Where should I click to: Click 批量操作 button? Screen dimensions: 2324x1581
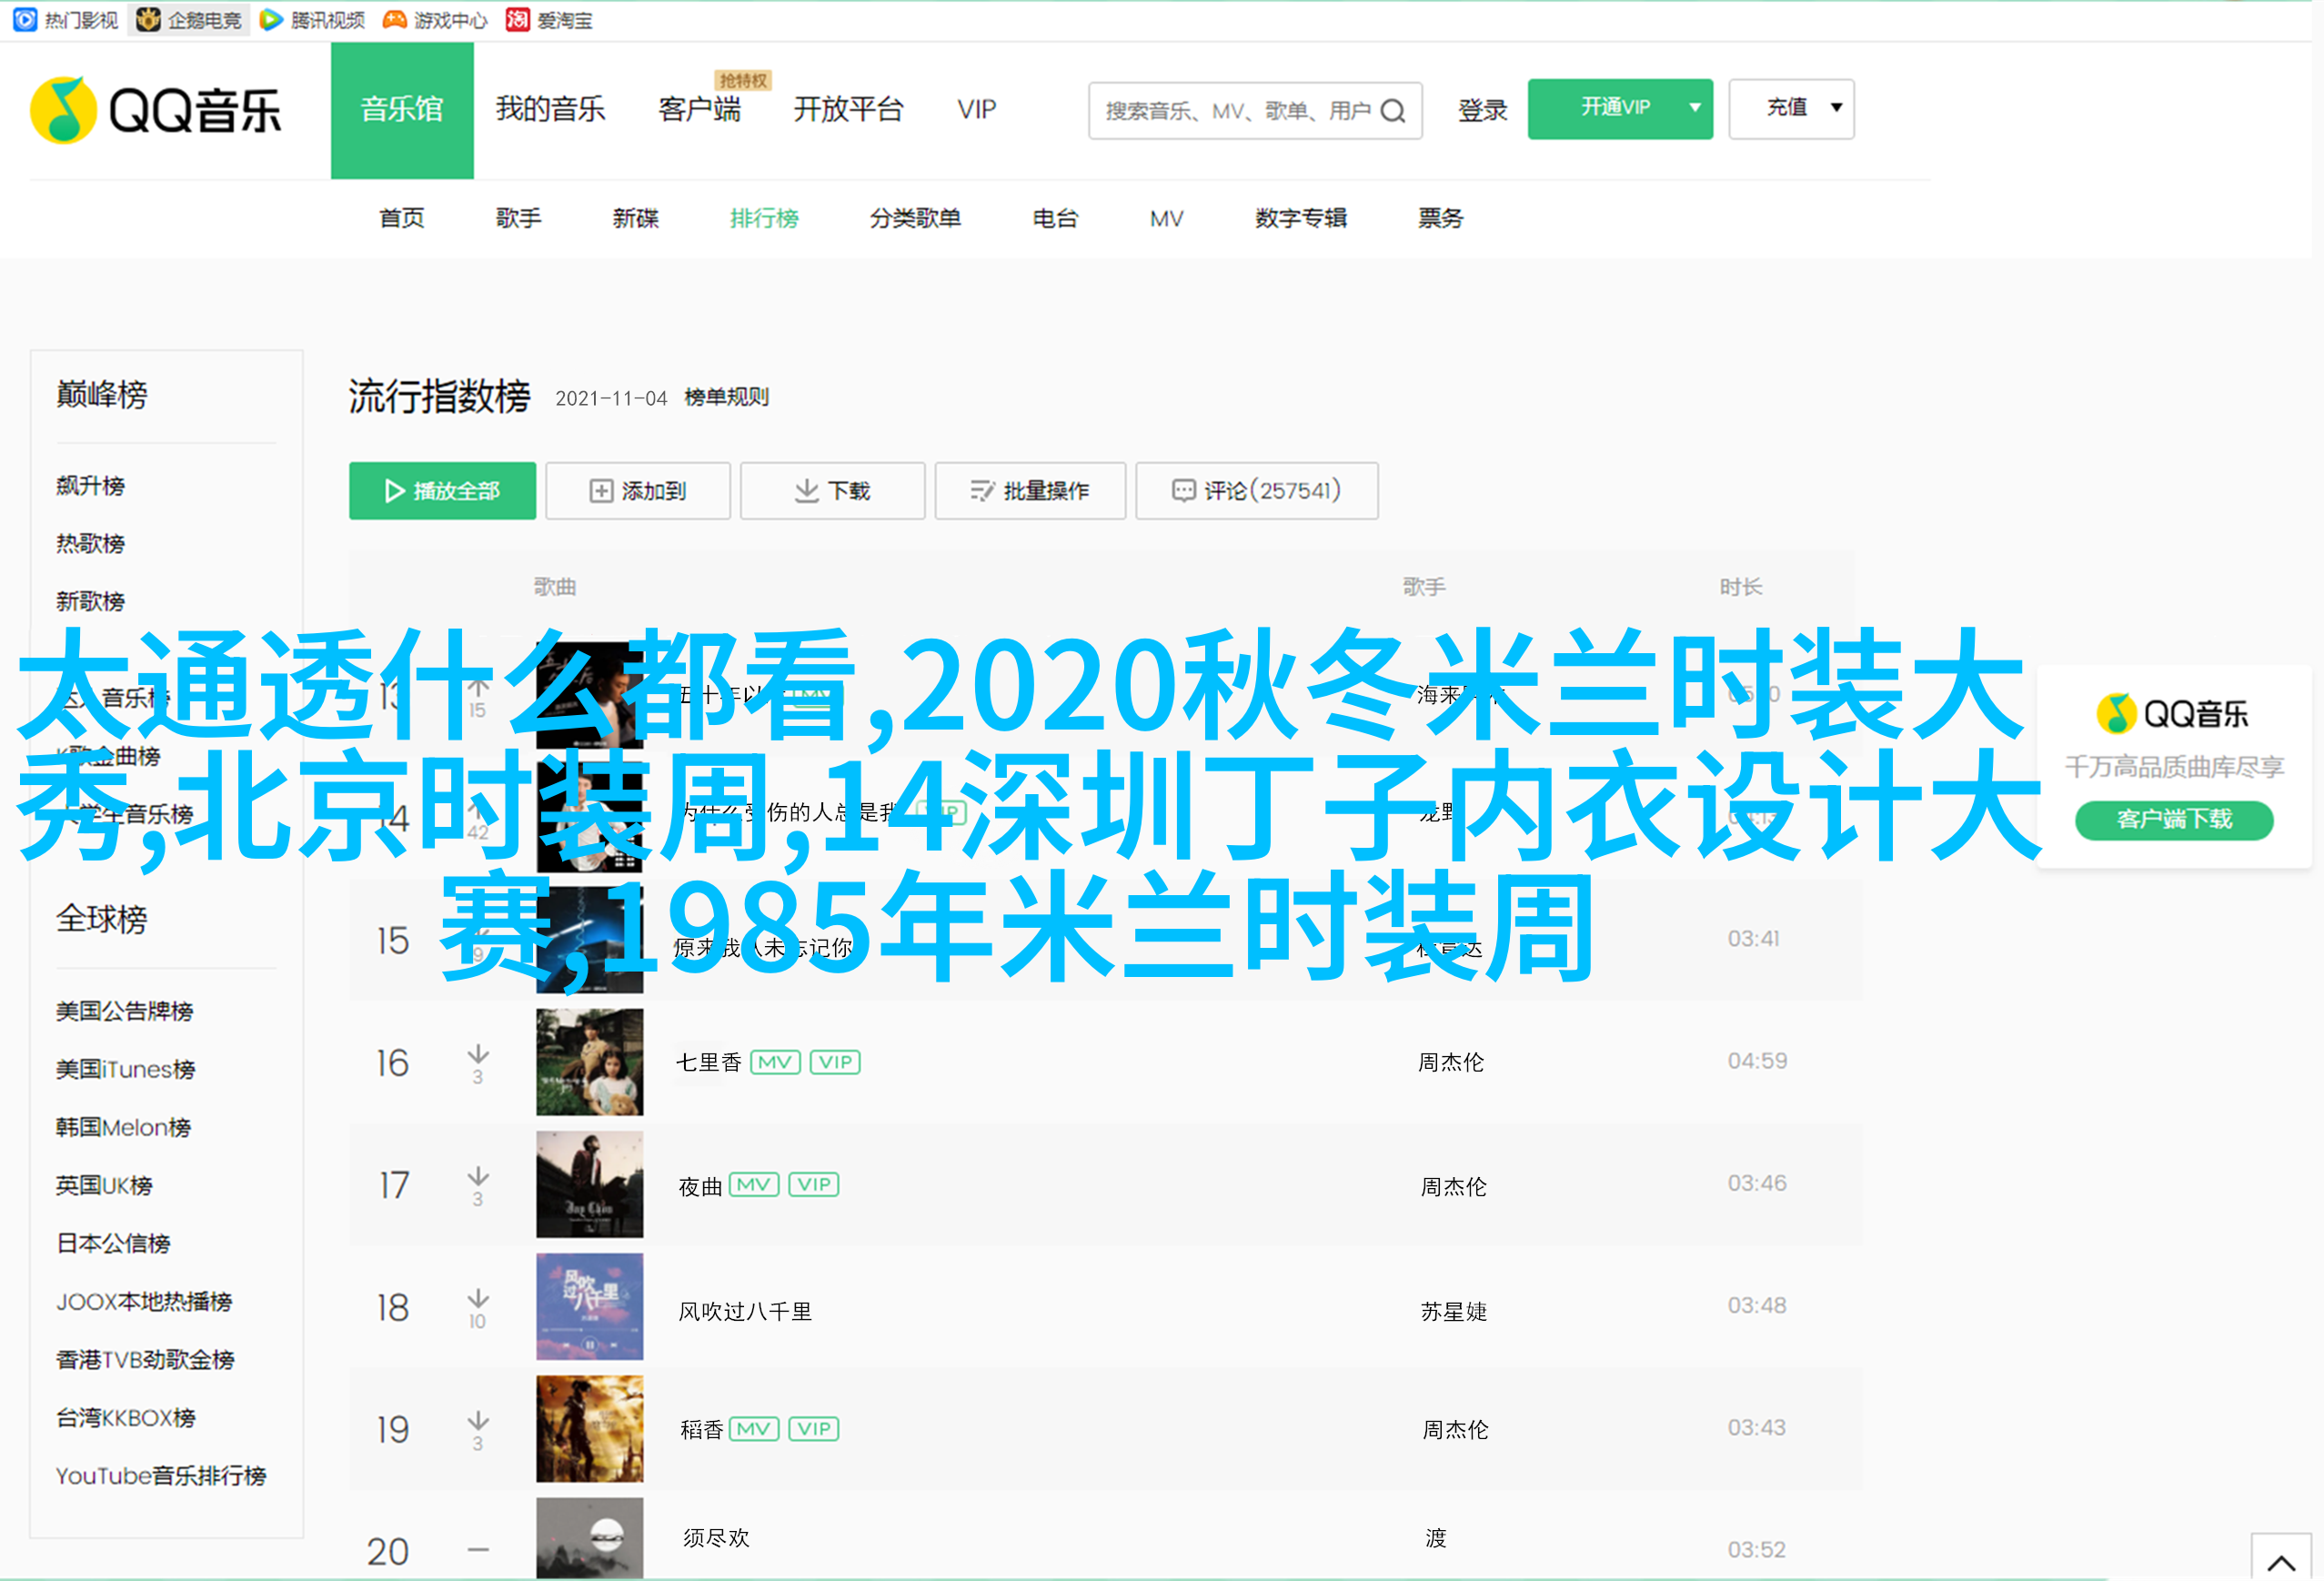[x=1030, y=491]
